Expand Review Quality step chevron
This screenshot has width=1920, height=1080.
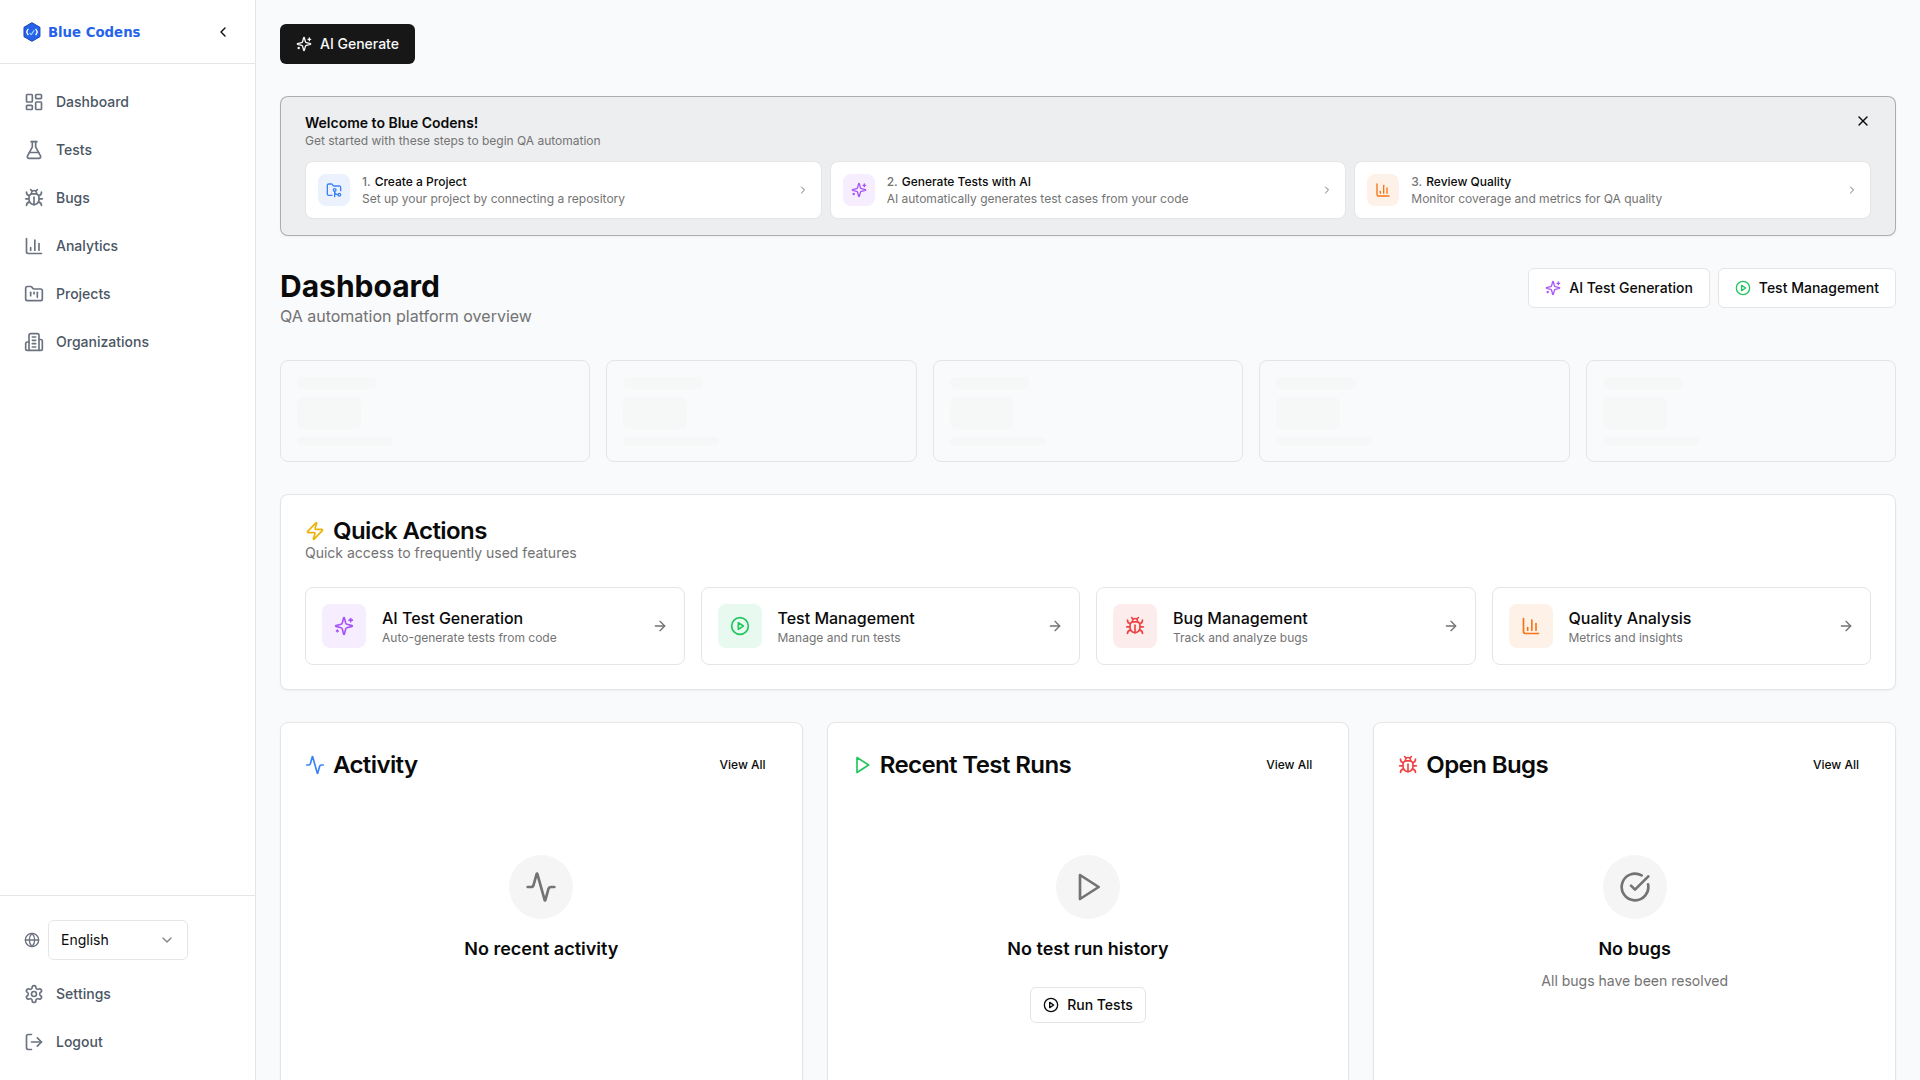pyautogui.click(x=1852, y=190)
